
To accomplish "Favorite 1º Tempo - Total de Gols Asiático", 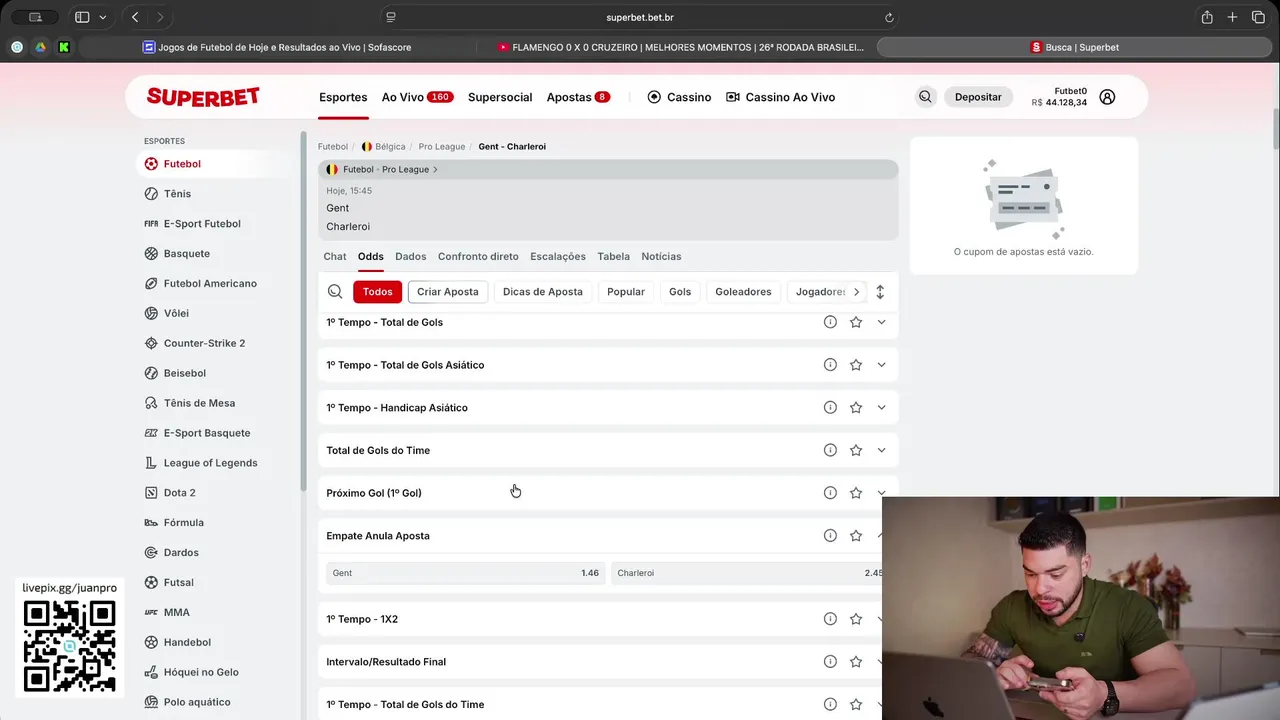I will coord(856,365).
